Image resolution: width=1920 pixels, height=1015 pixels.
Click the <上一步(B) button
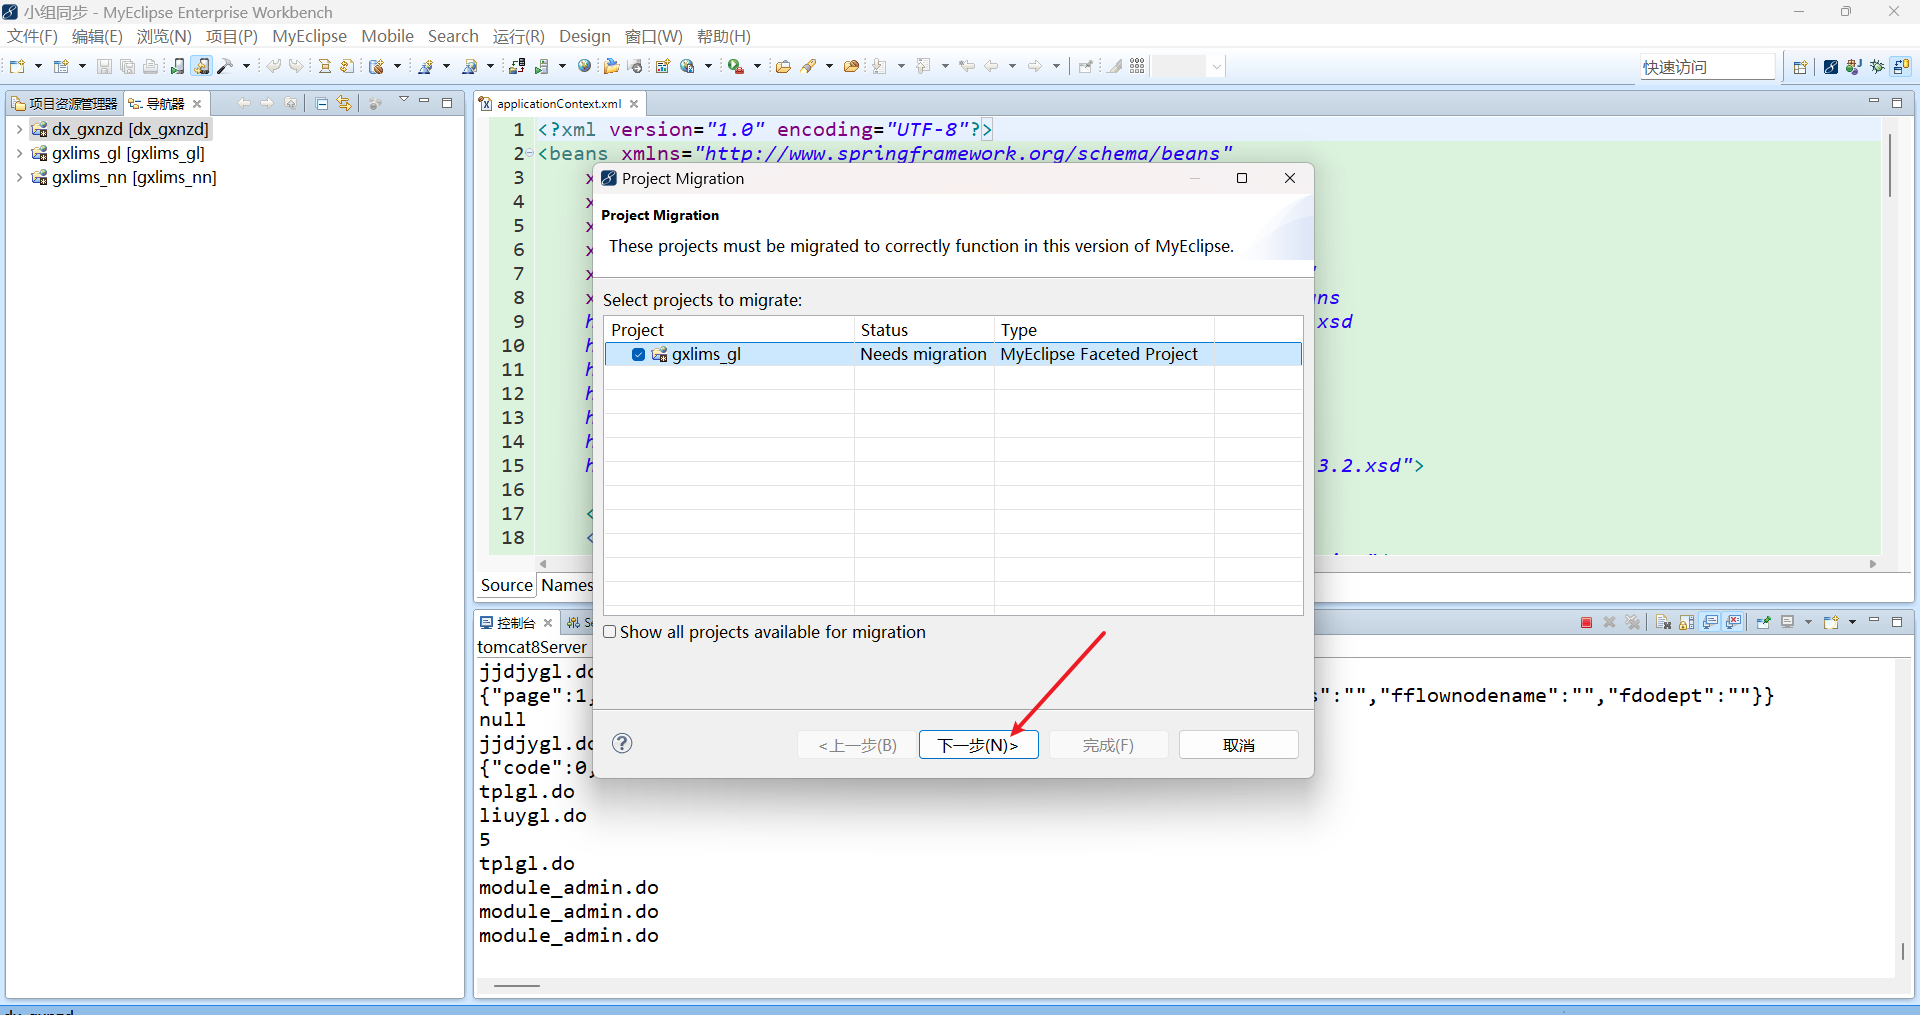tap(858, 745)
